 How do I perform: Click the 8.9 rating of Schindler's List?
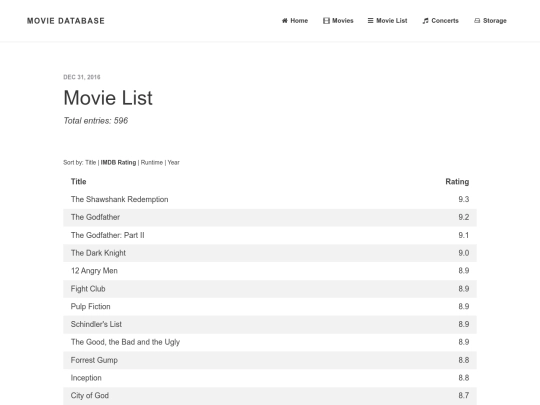point(464,324)
